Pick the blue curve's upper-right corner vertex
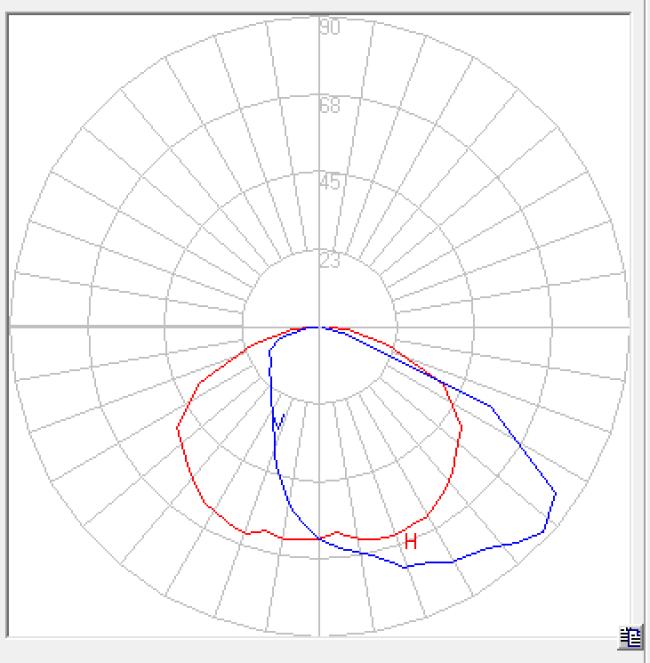 tap(487, 405)
